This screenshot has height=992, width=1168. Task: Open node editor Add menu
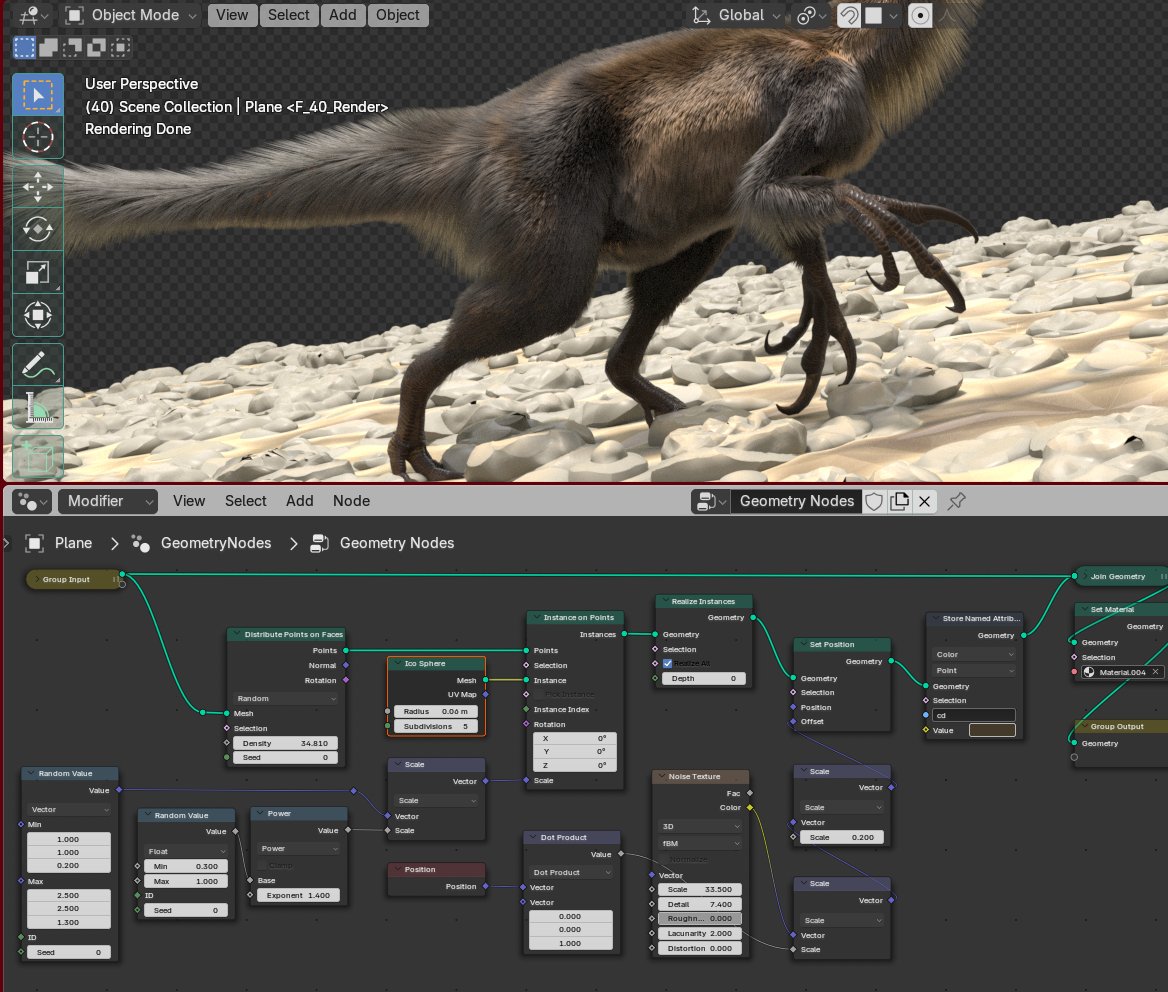coord(299,501)
